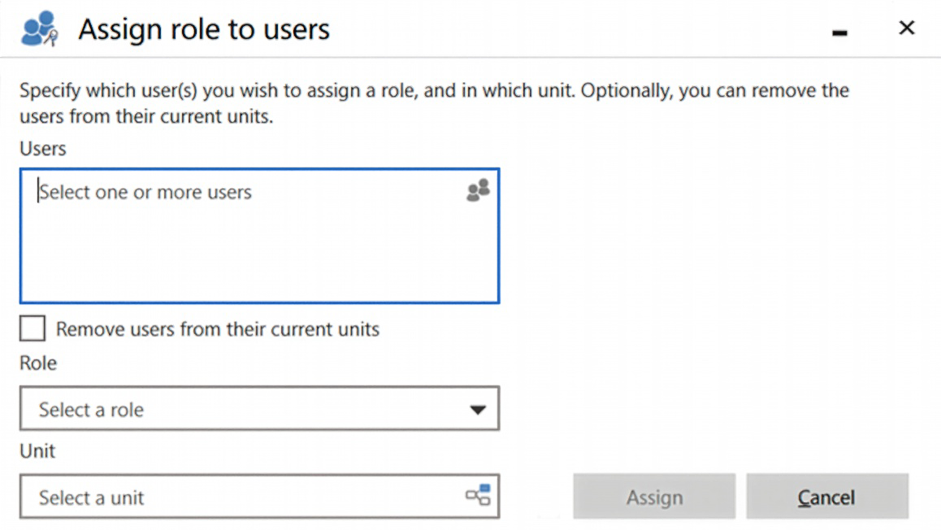
Task: Enable Remove users from current units checkbox
Action: click(33, 328)
